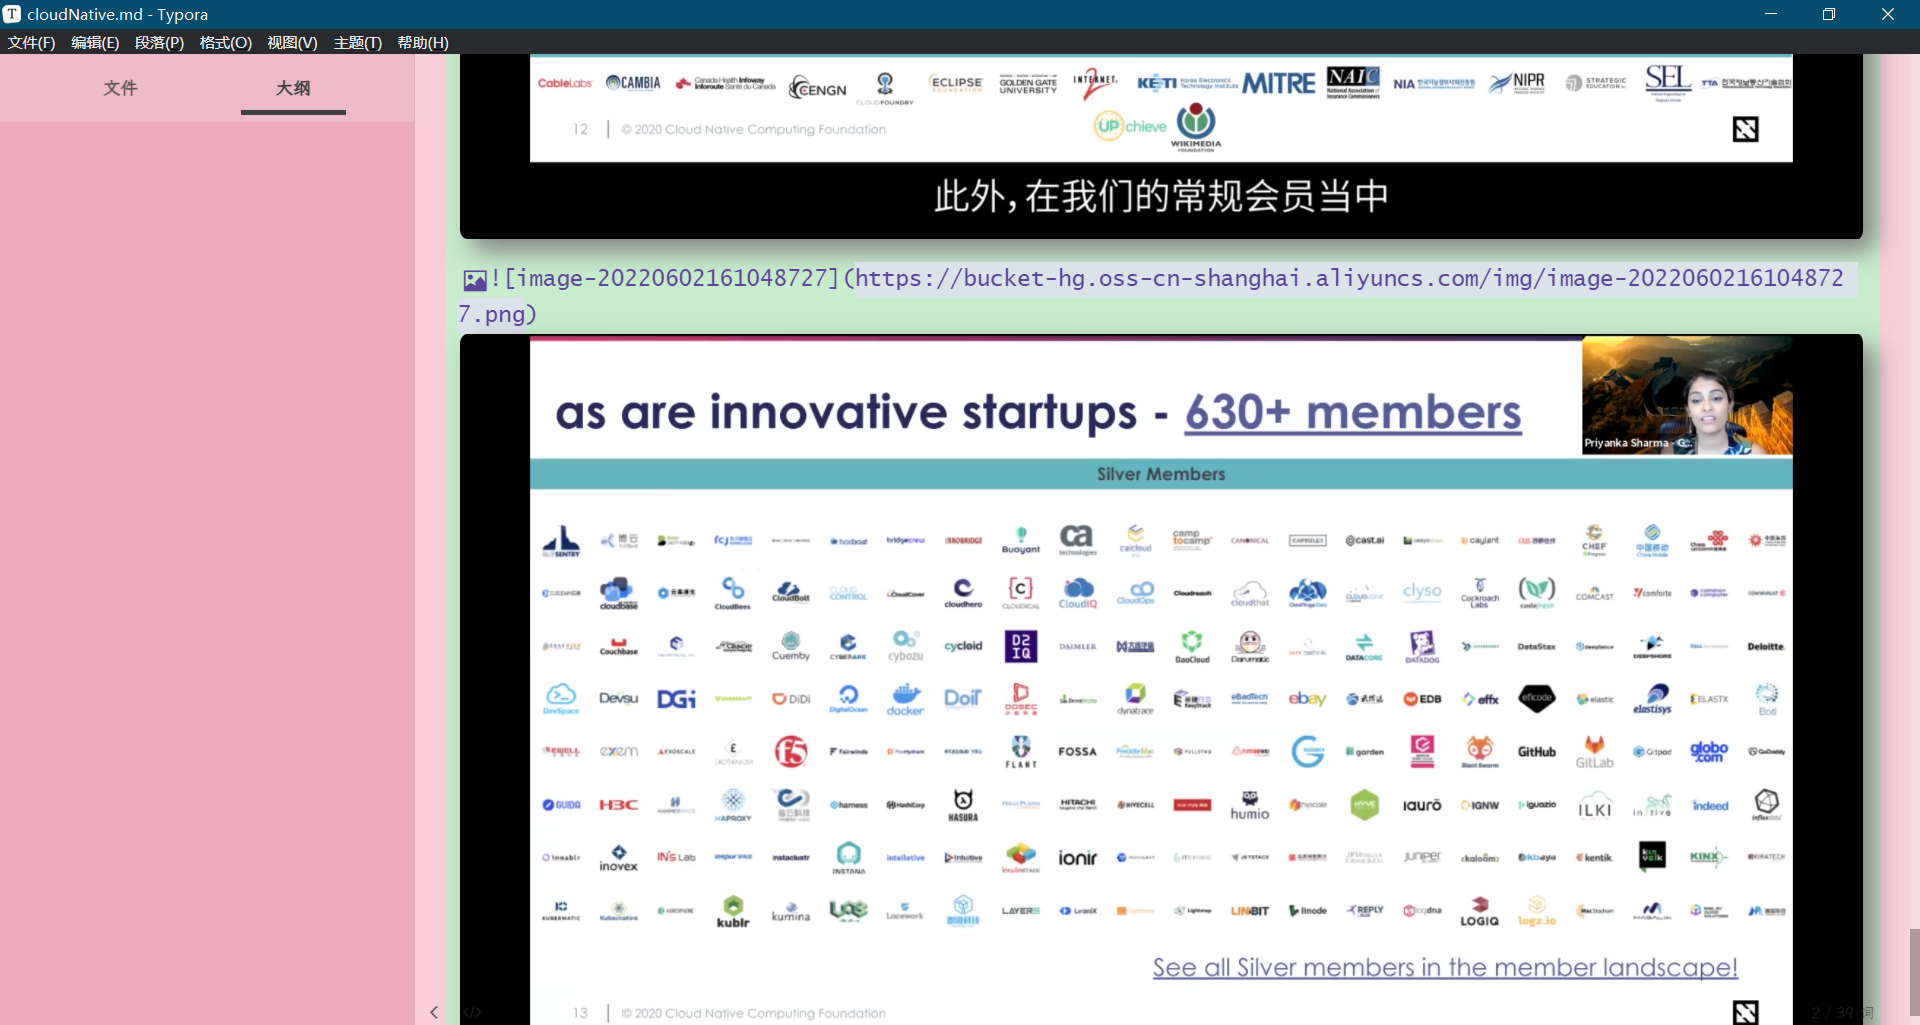Click the vertical scrollbar thumb
Image resolution: width=1920 pixels, height=1025 pixels.
click(1914, 971)
